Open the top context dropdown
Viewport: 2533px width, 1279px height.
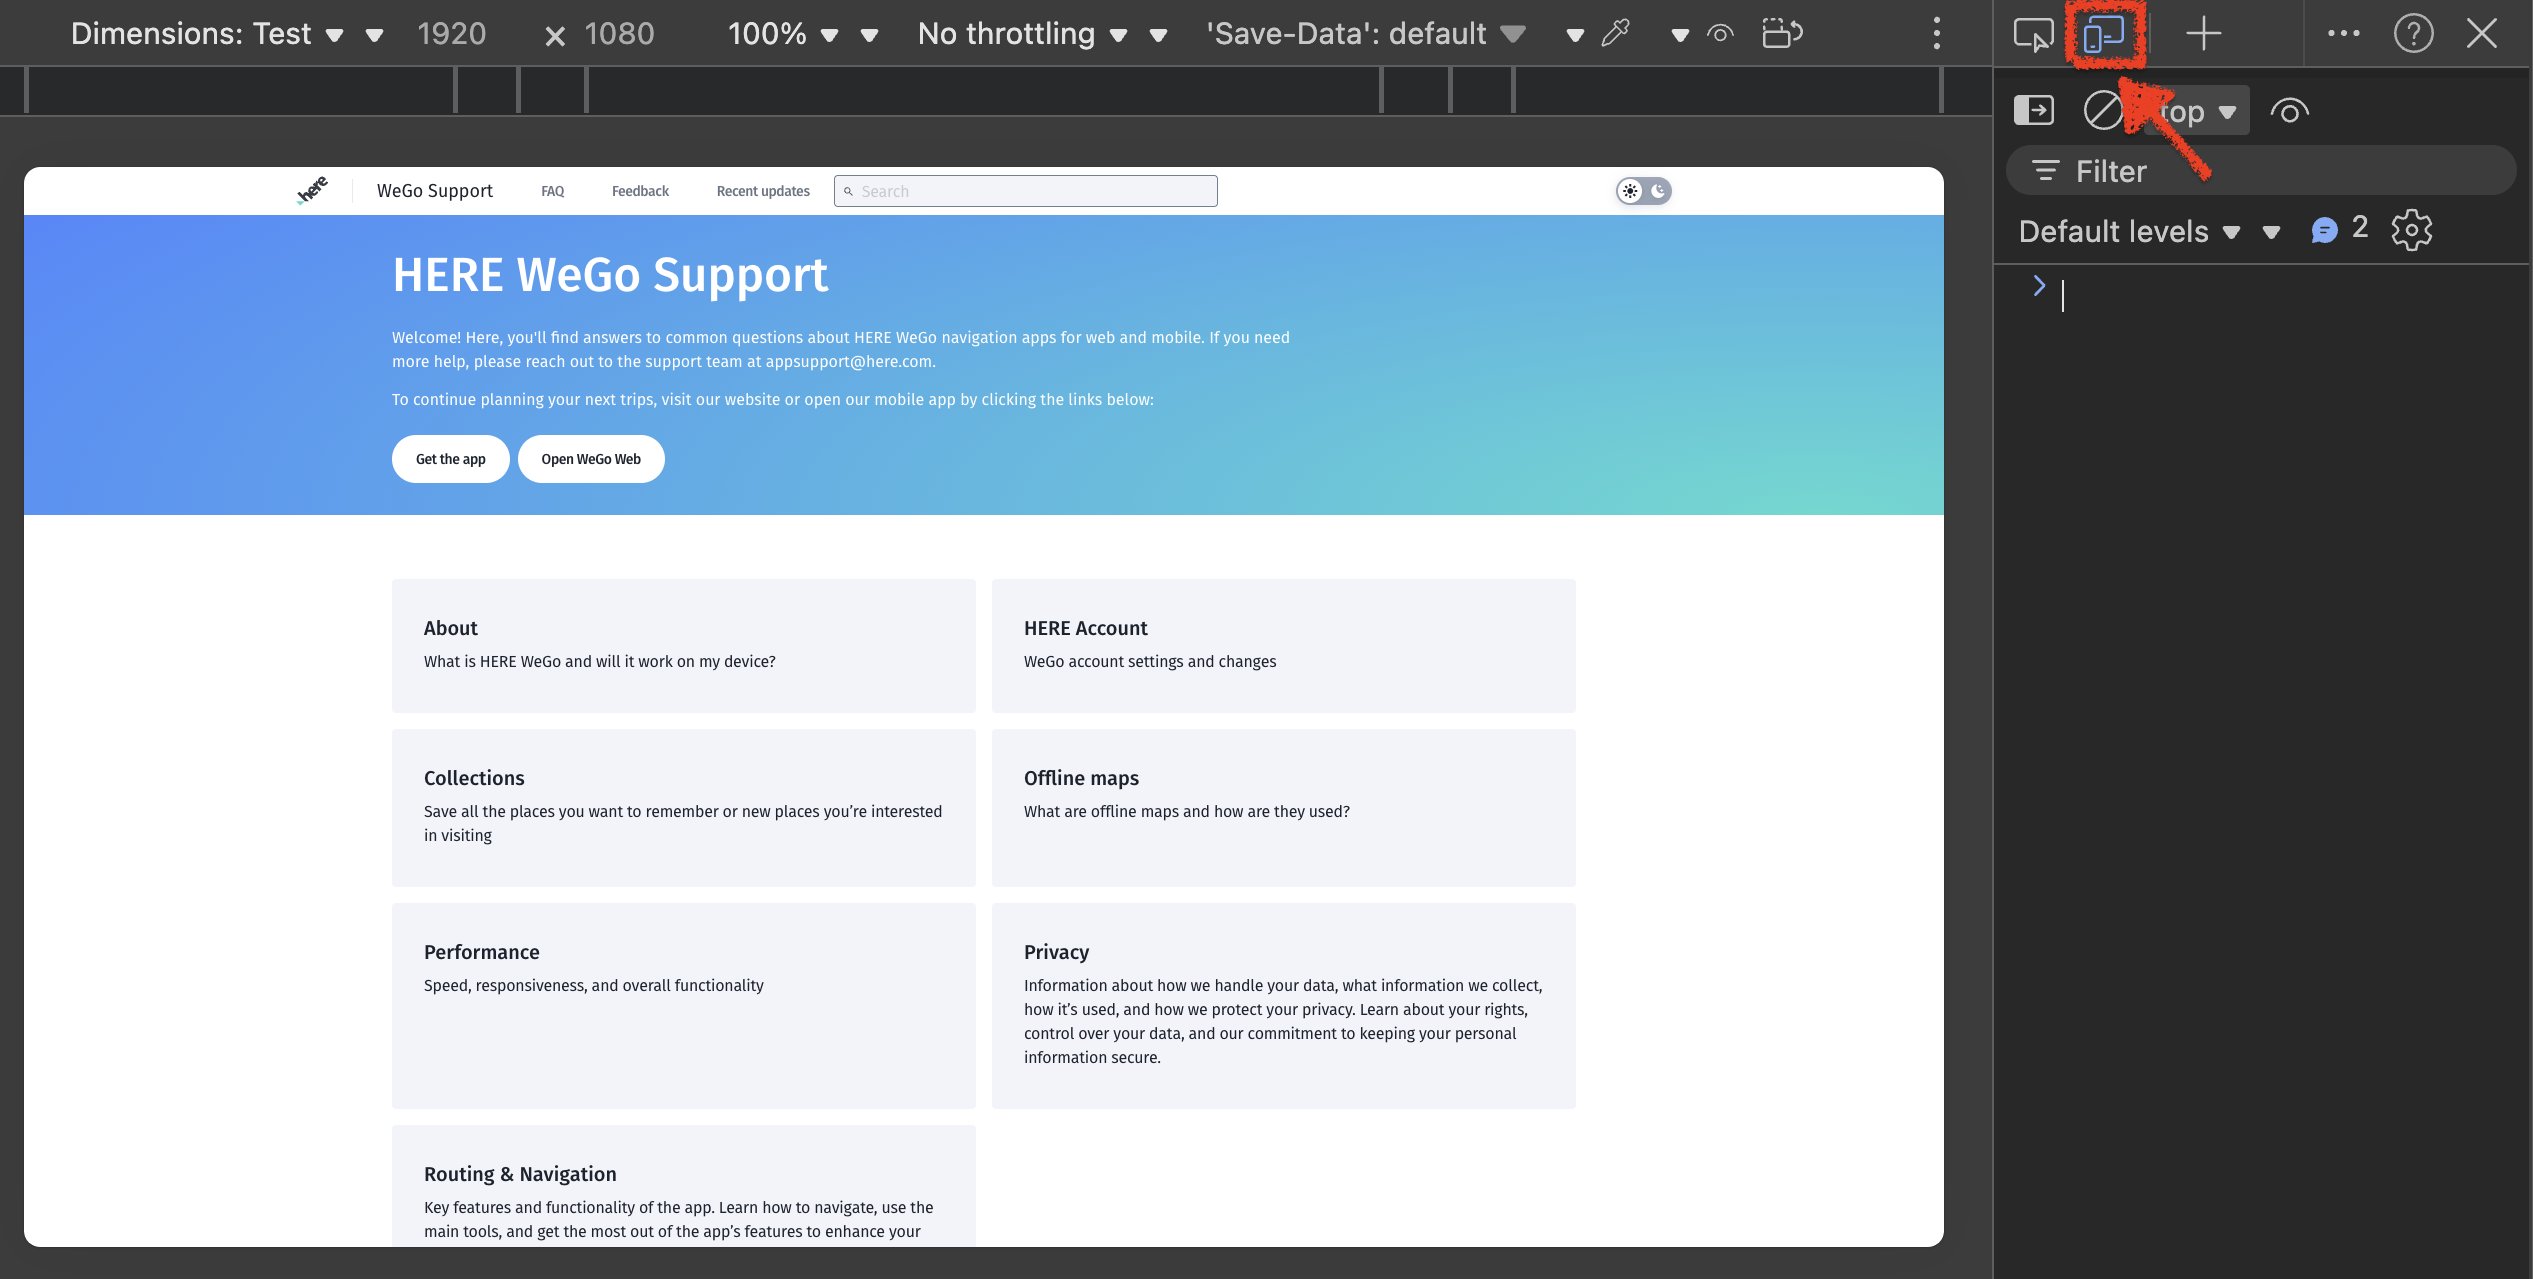pos(2197,111)
